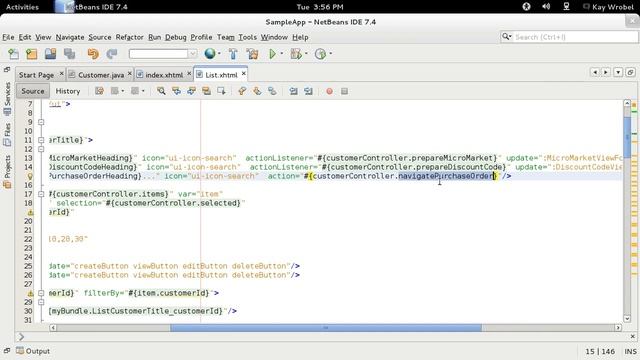Run the project with green arrow
640x360 pixels.
coord(272,54)
